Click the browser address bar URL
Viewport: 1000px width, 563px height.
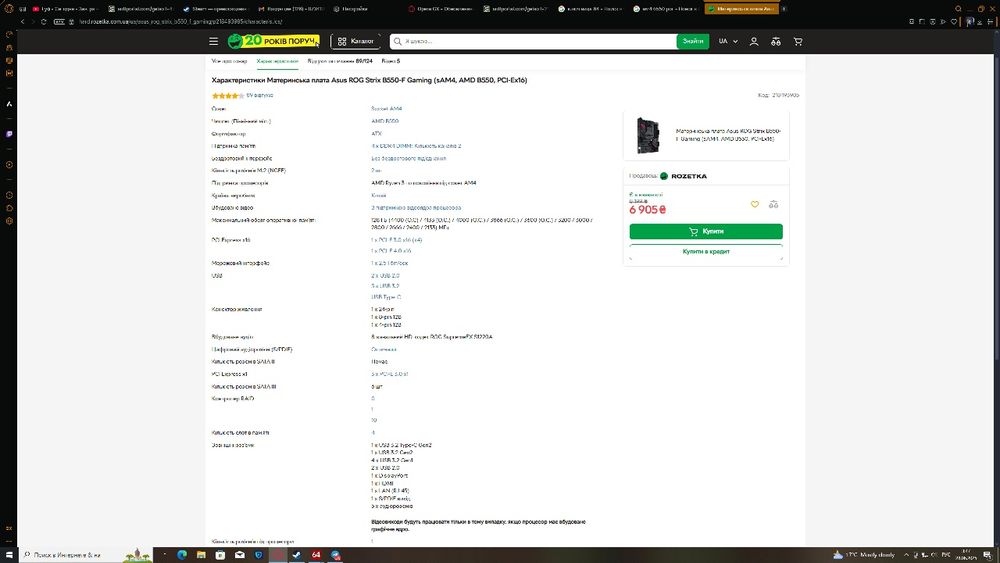[180, 22]
